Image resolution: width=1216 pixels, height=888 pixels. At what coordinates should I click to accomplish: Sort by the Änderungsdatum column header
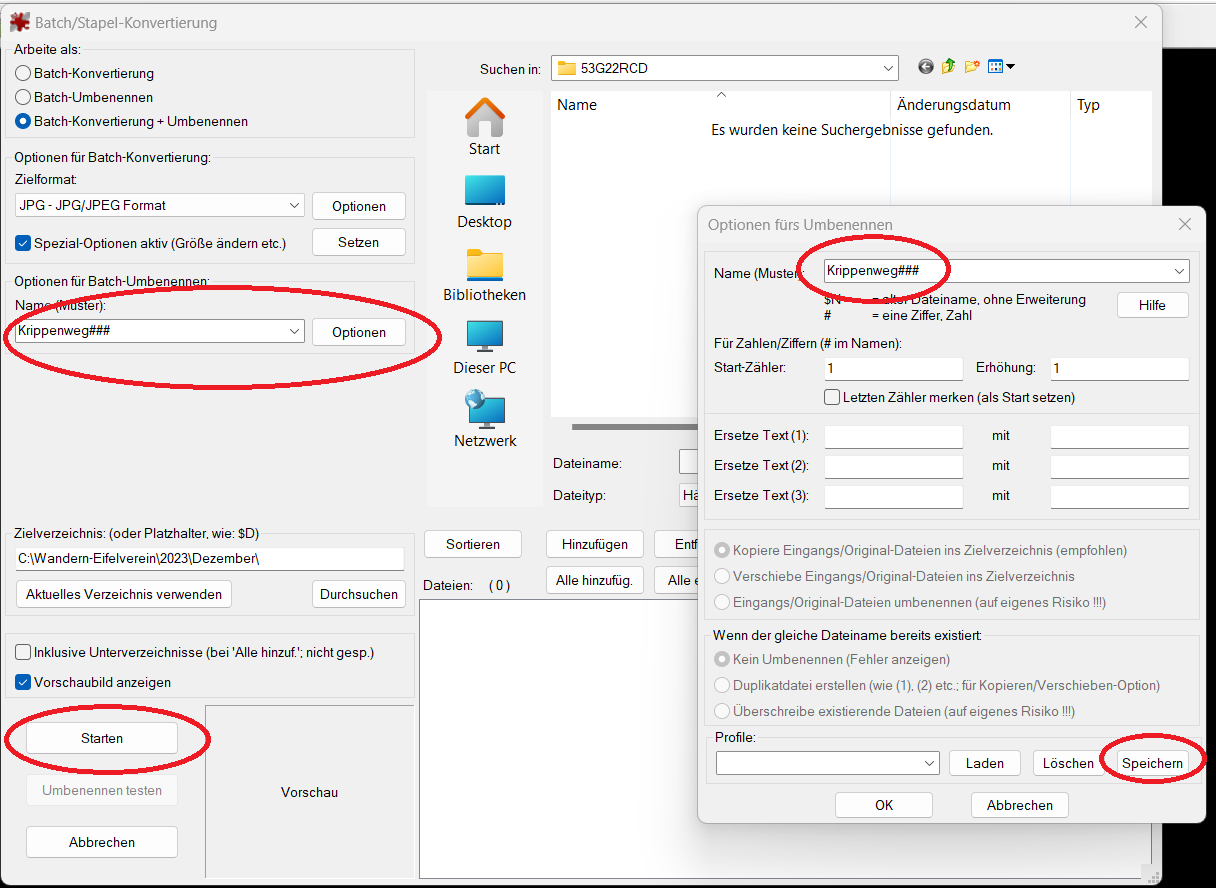pyautogui.click(x=953, y=105)
